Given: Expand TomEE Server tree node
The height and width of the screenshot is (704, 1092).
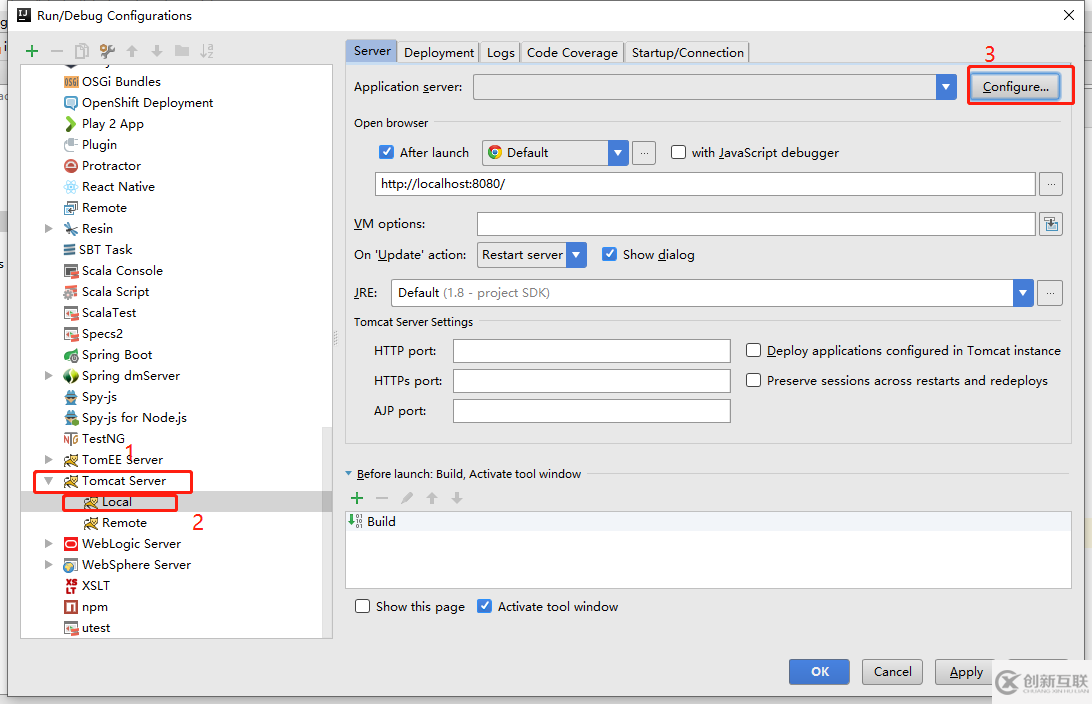Looking at the screenshot, I should click(49, 460).
